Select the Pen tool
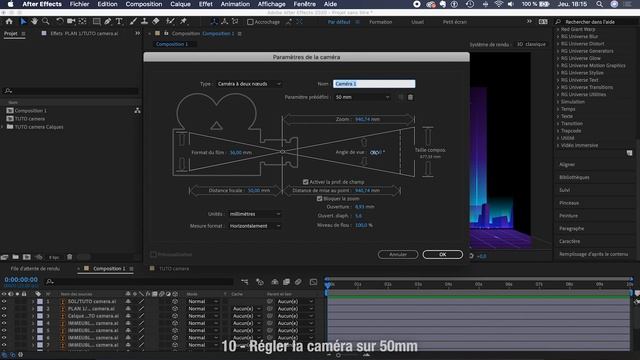The width and height of the screenshot is (640, 360). click(108, 21)
